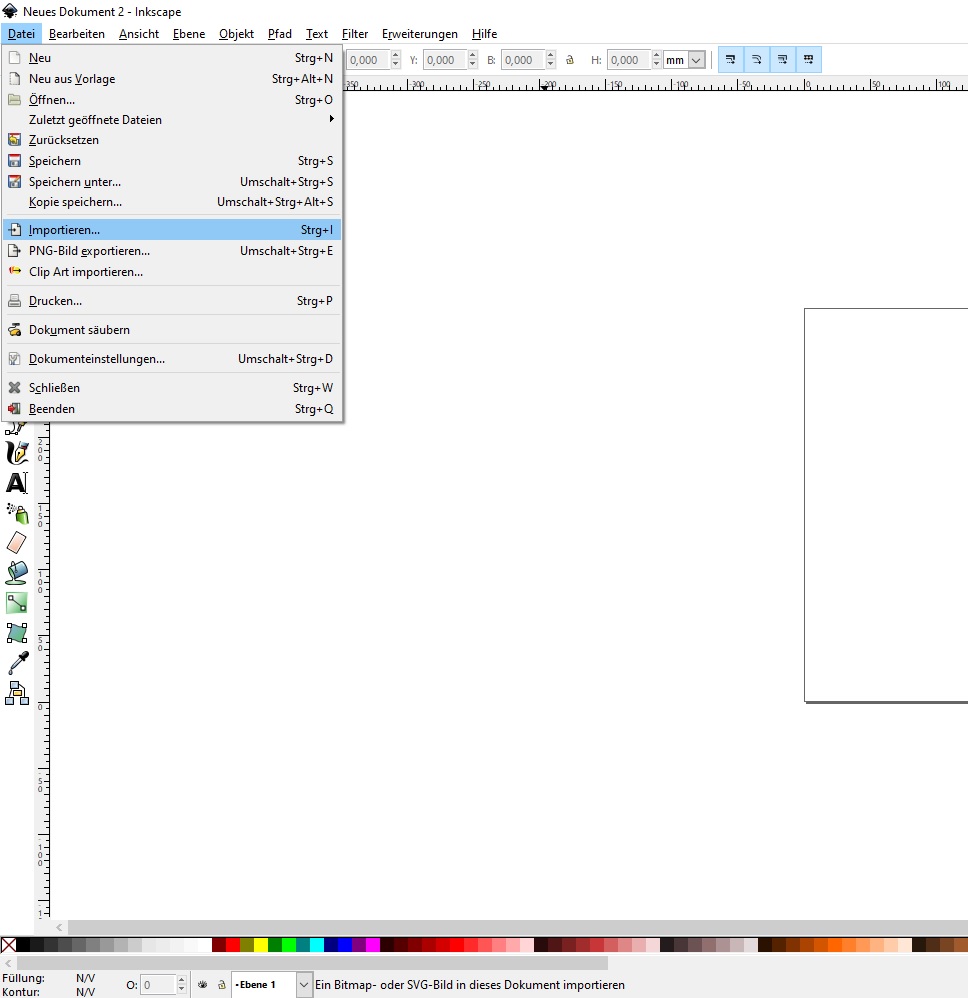This screenshot has height=998, width=968.
Task: Click the Dokument säubern icon
Action: 14,330
